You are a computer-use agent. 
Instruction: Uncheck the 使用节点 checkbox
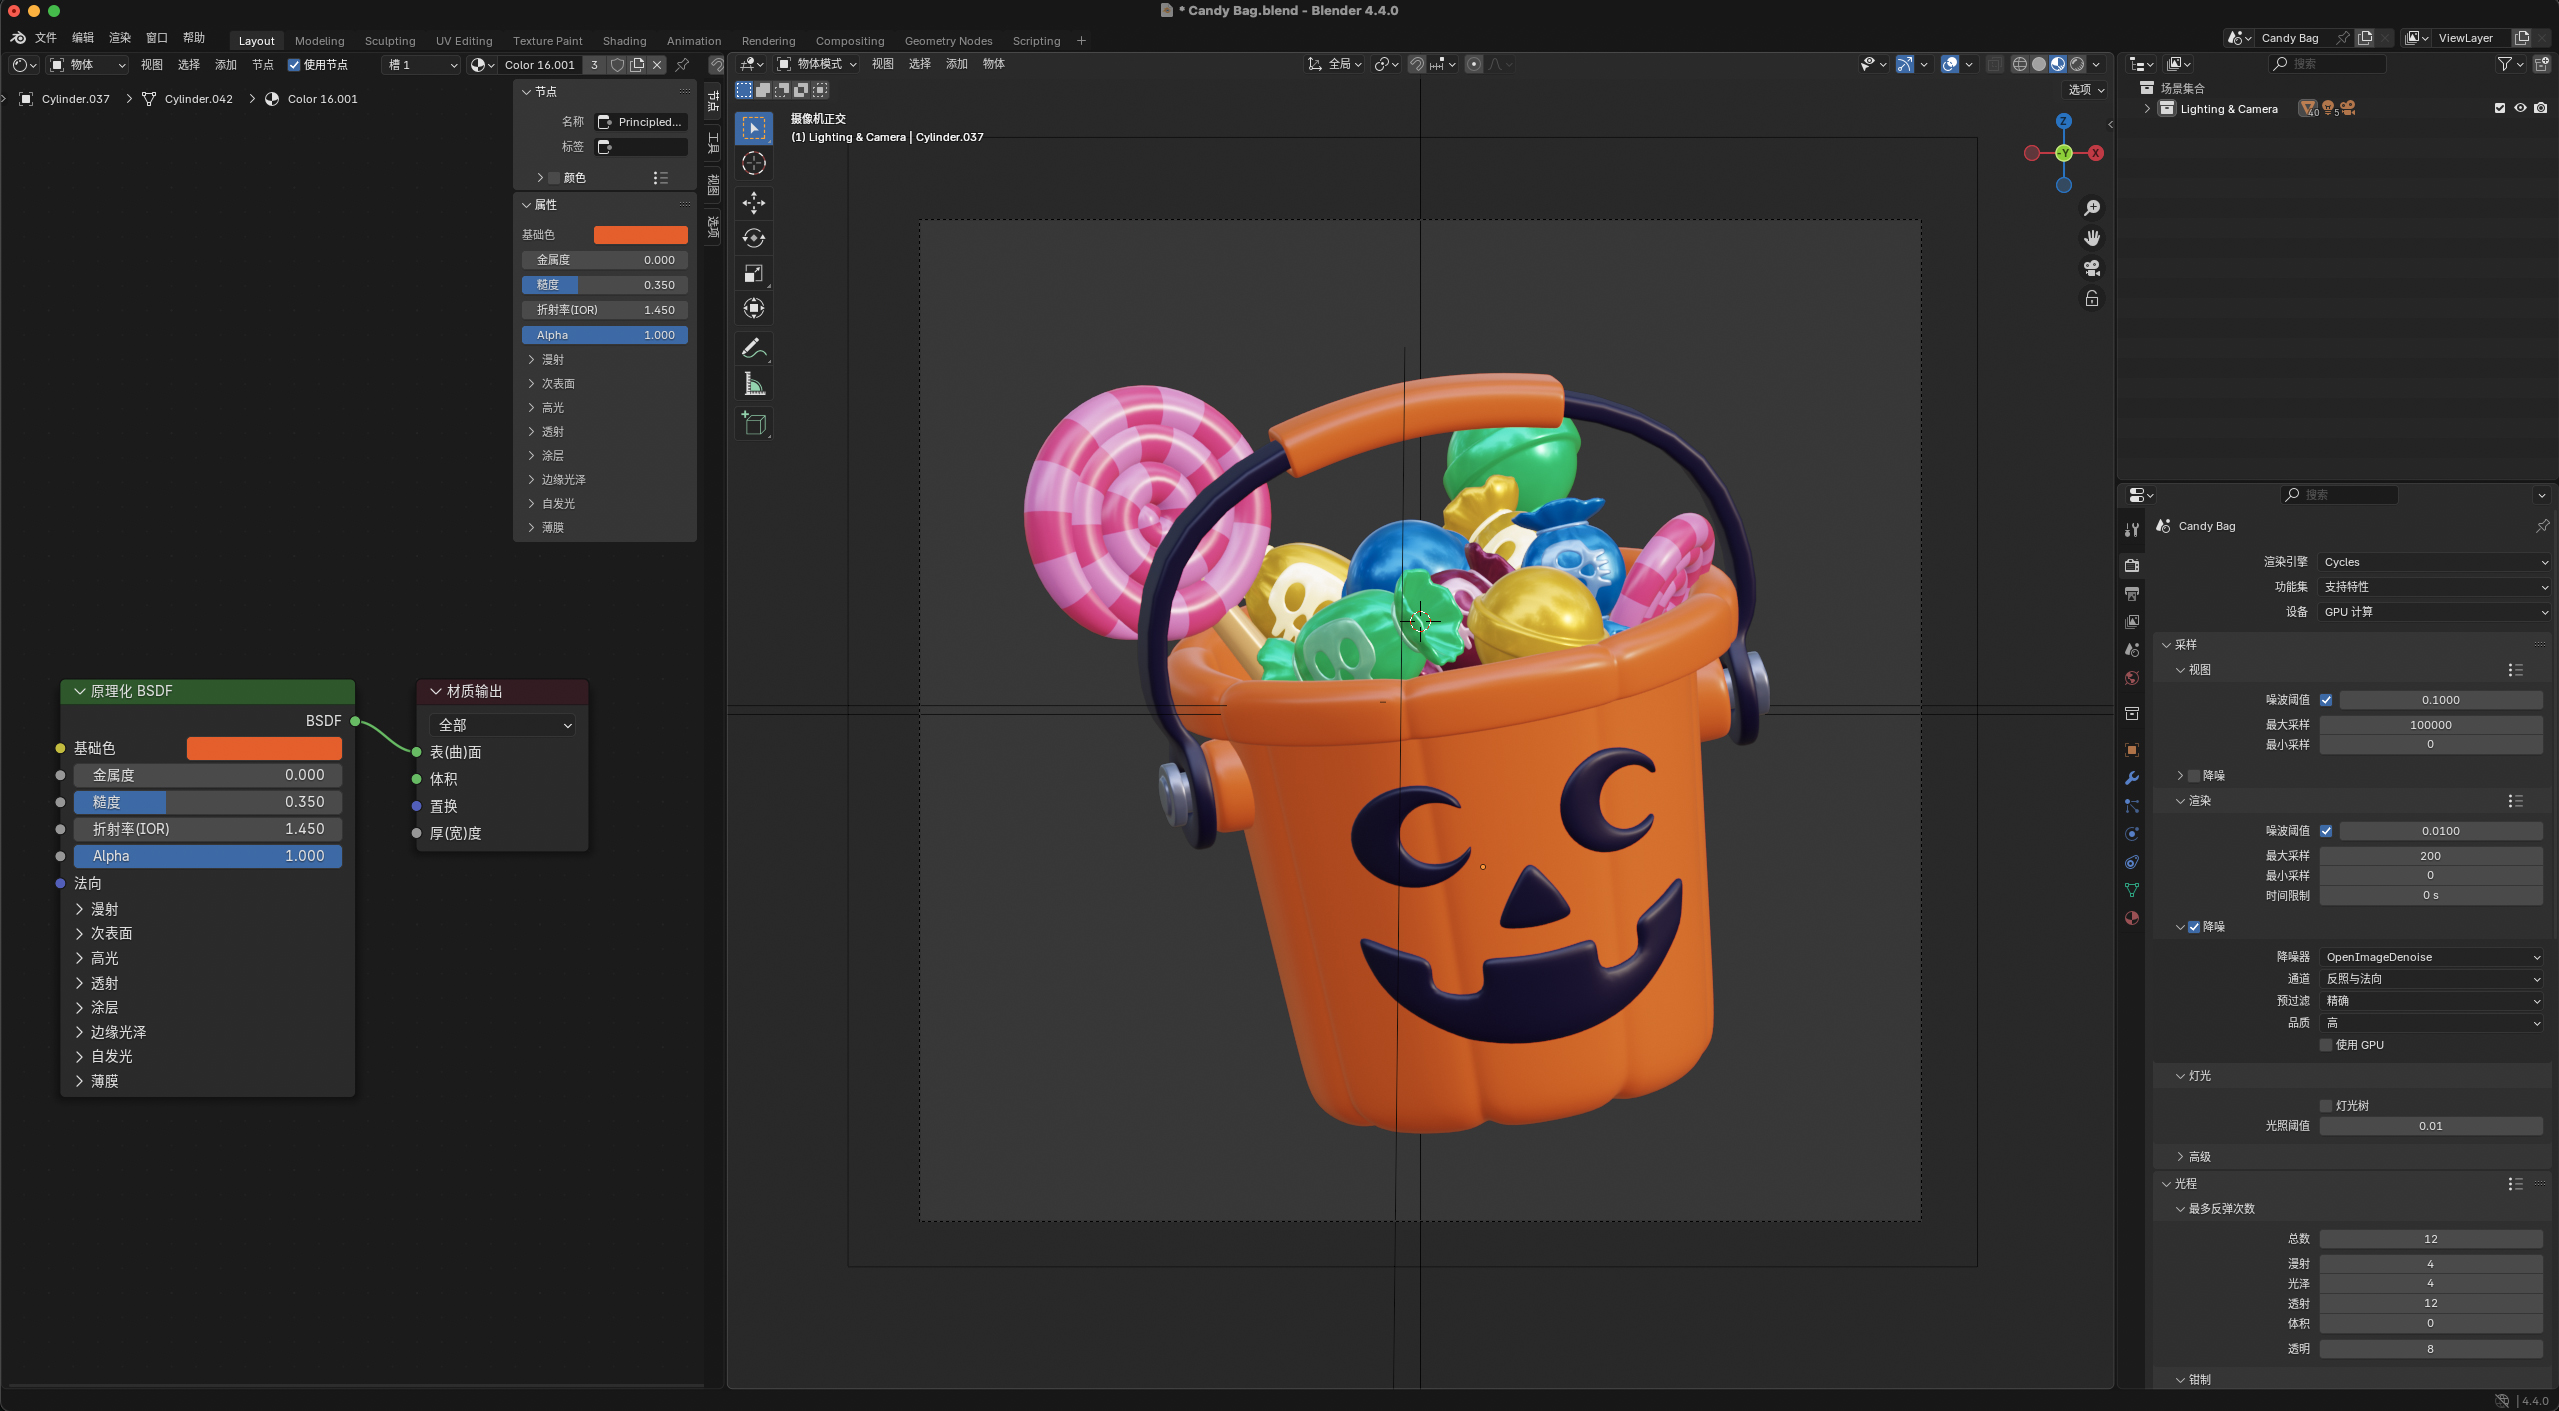(x=294, y=65)
